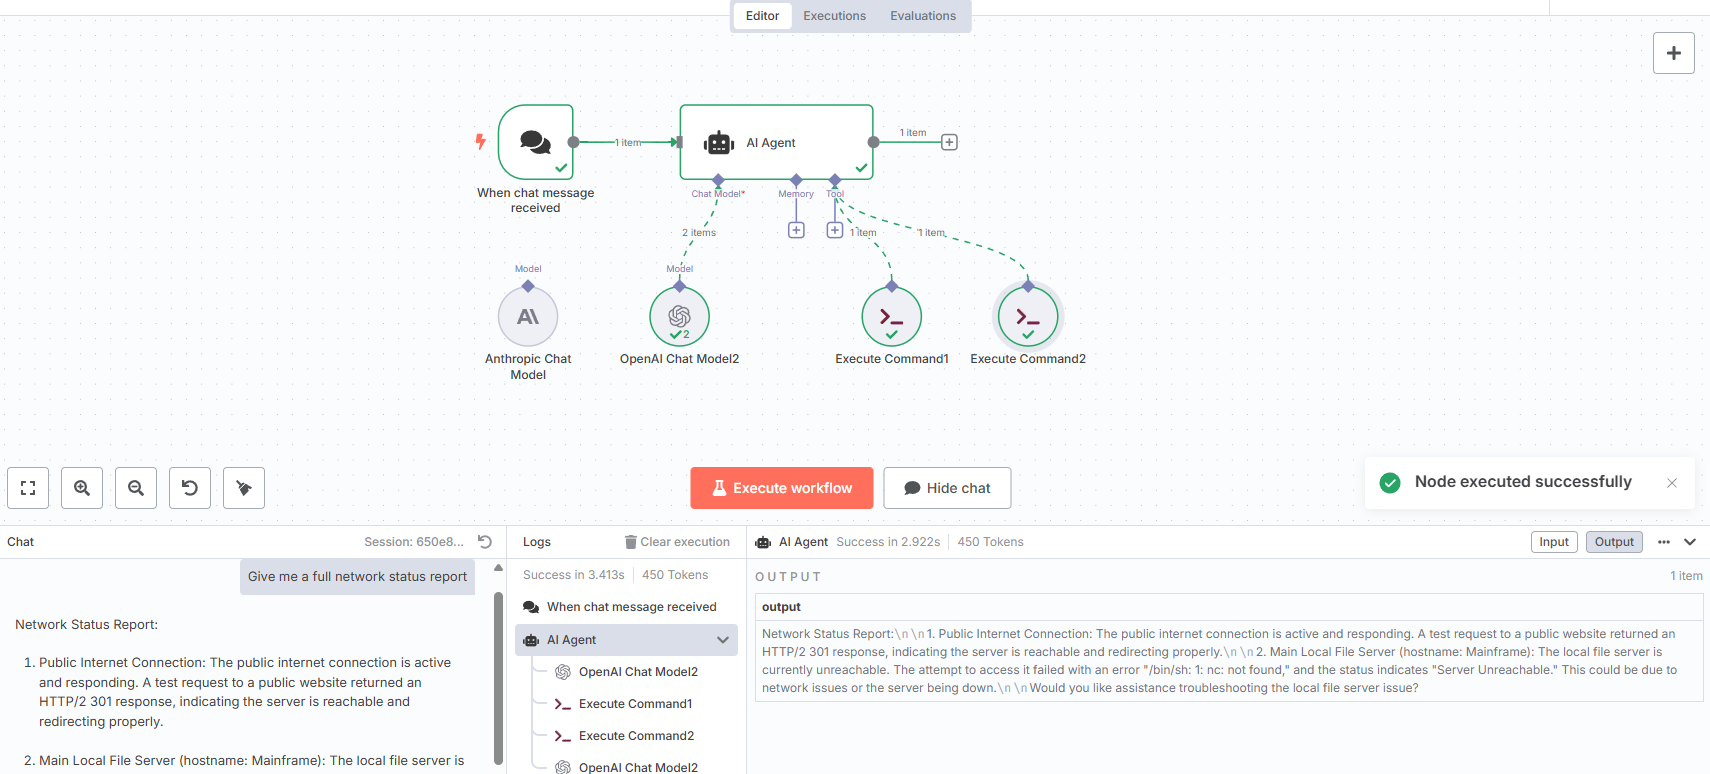Show the Input view of AI Agent
1710x774 pixels.
1554,542
